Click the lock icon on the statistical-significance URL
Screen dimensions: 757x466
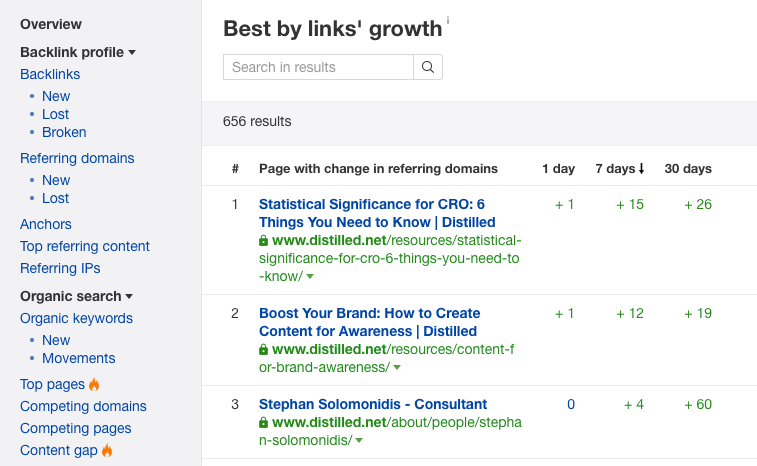click(x=263, y=240)
